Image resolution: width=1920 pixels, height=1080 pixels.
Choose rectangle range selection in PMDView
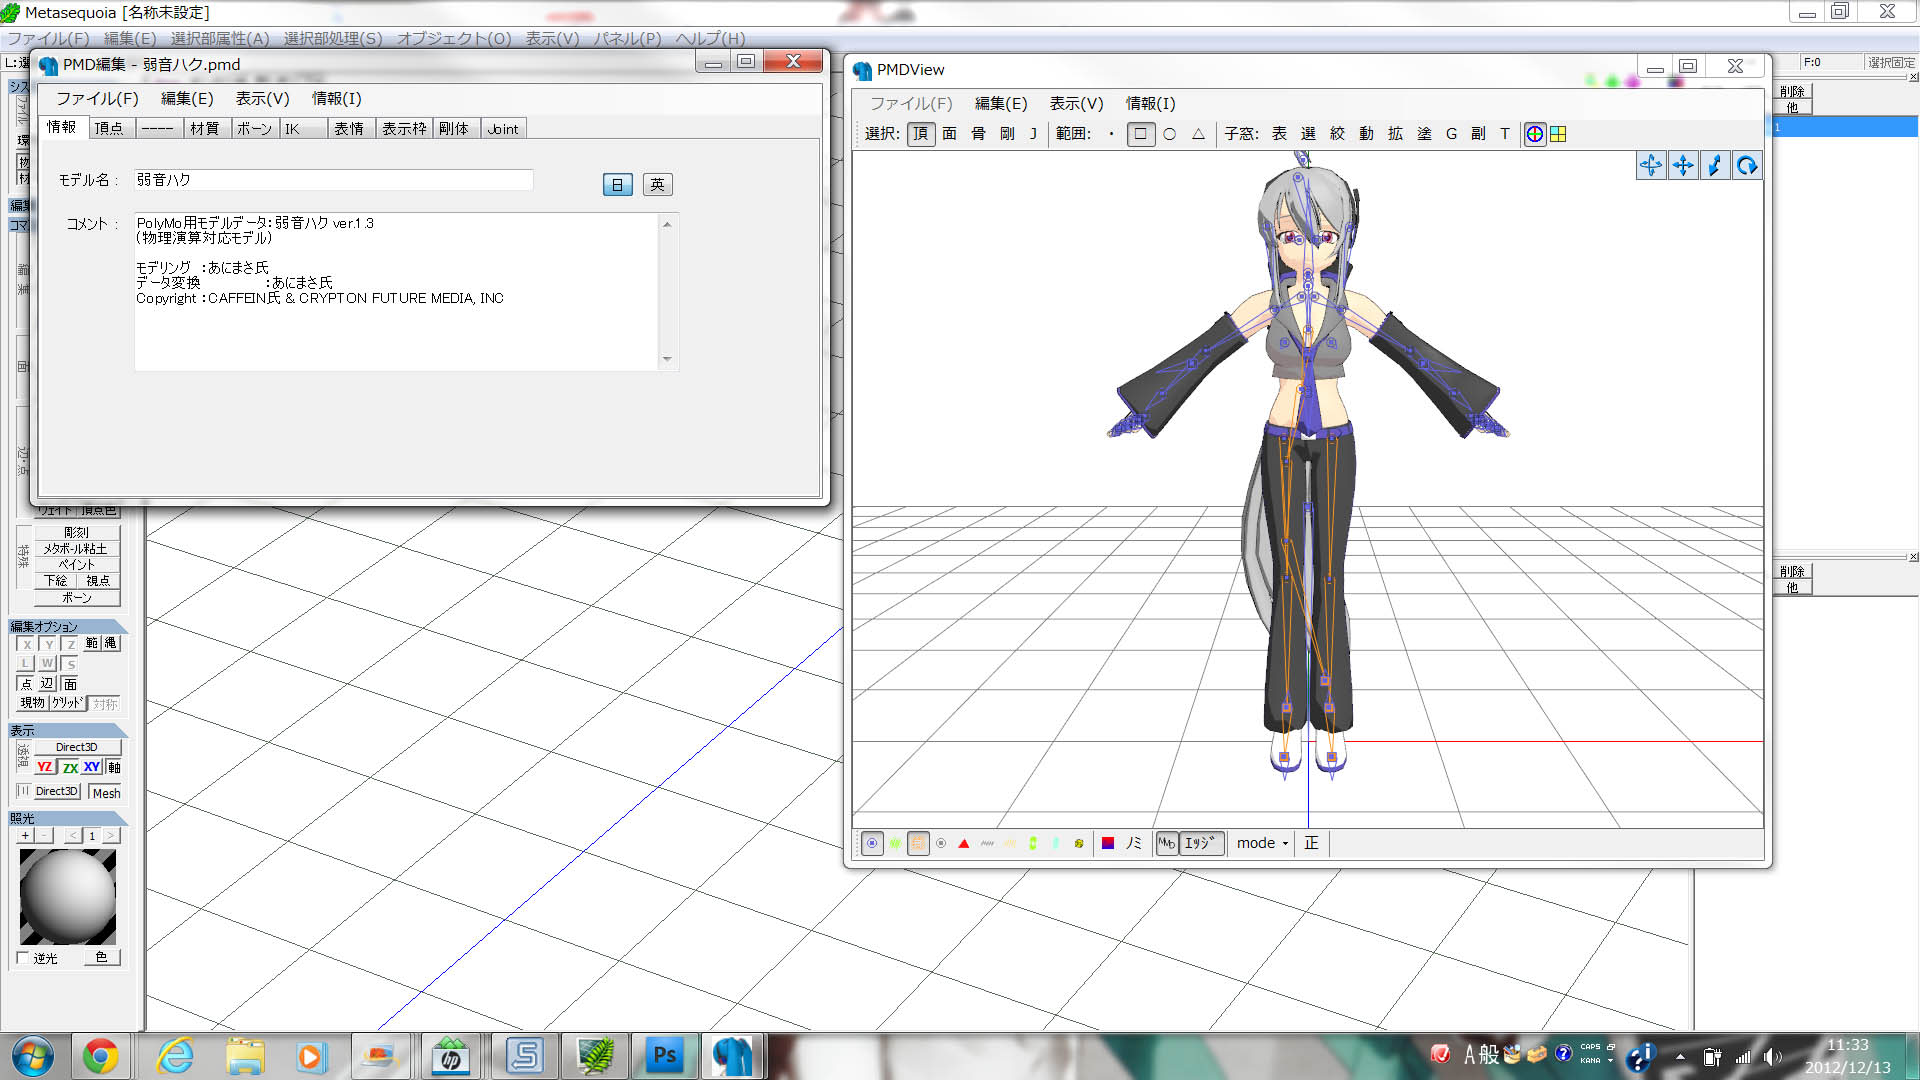1140,134
